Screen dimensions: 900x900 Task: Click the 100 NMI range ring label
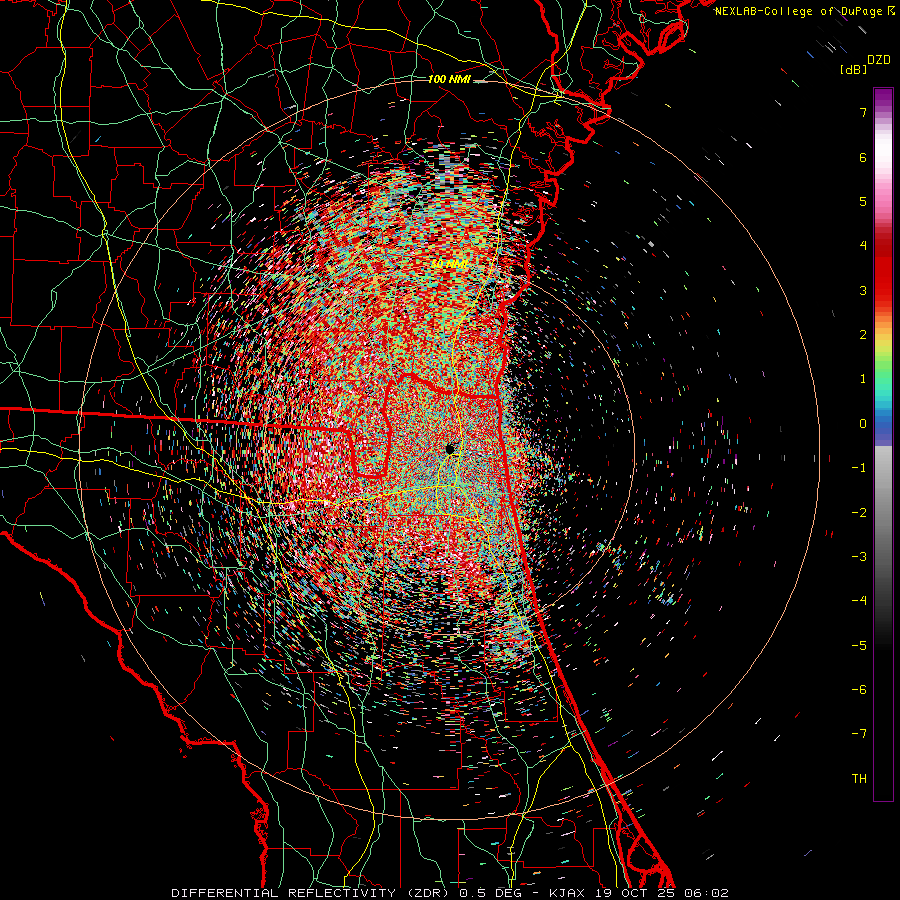click(x=449, y=79)
